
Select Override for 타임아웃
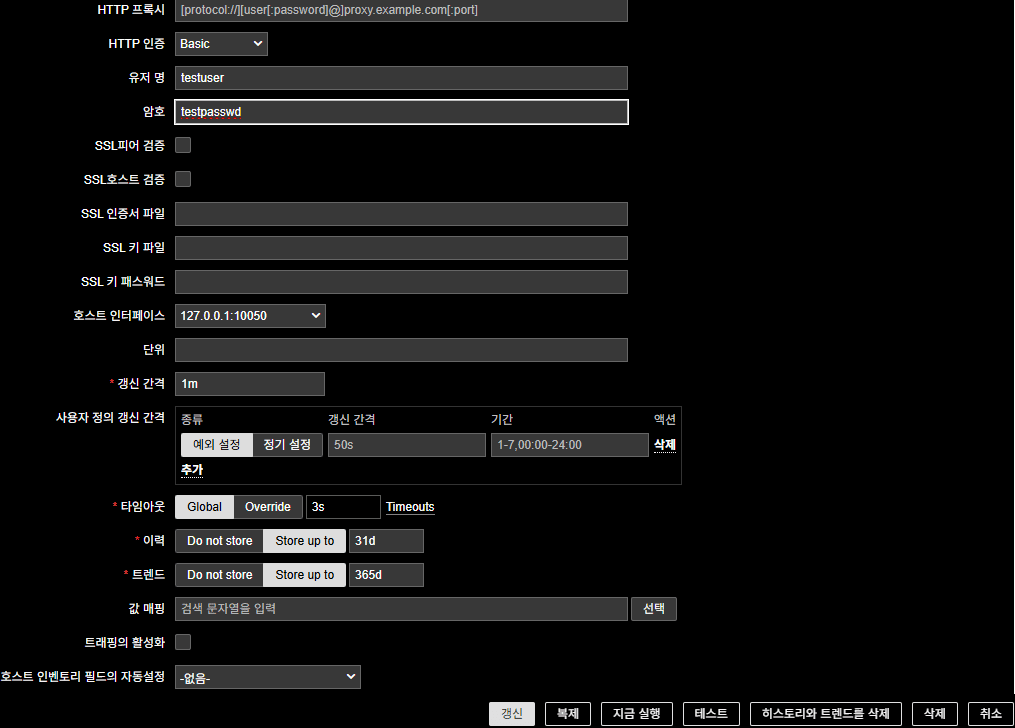[x=267, y=507]
